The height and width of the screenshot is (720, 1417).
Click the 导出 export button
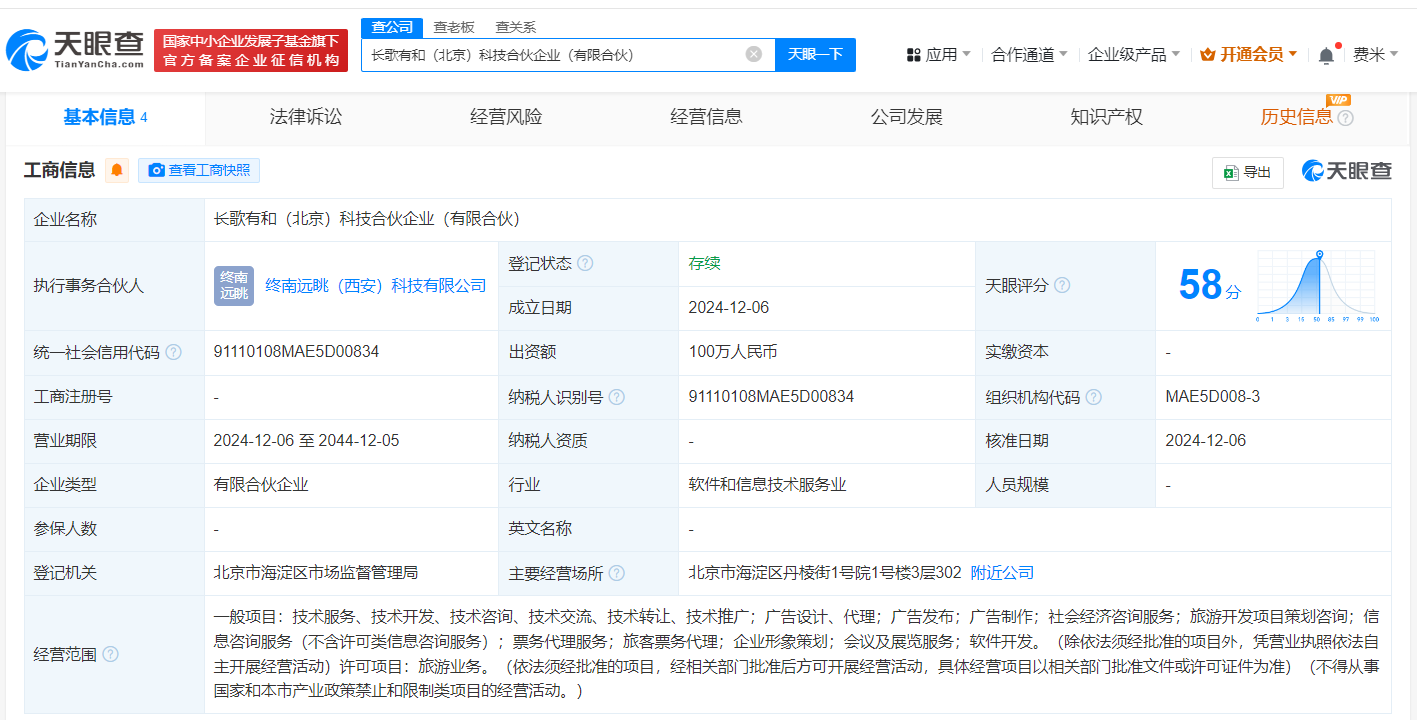coord(1247,172)
